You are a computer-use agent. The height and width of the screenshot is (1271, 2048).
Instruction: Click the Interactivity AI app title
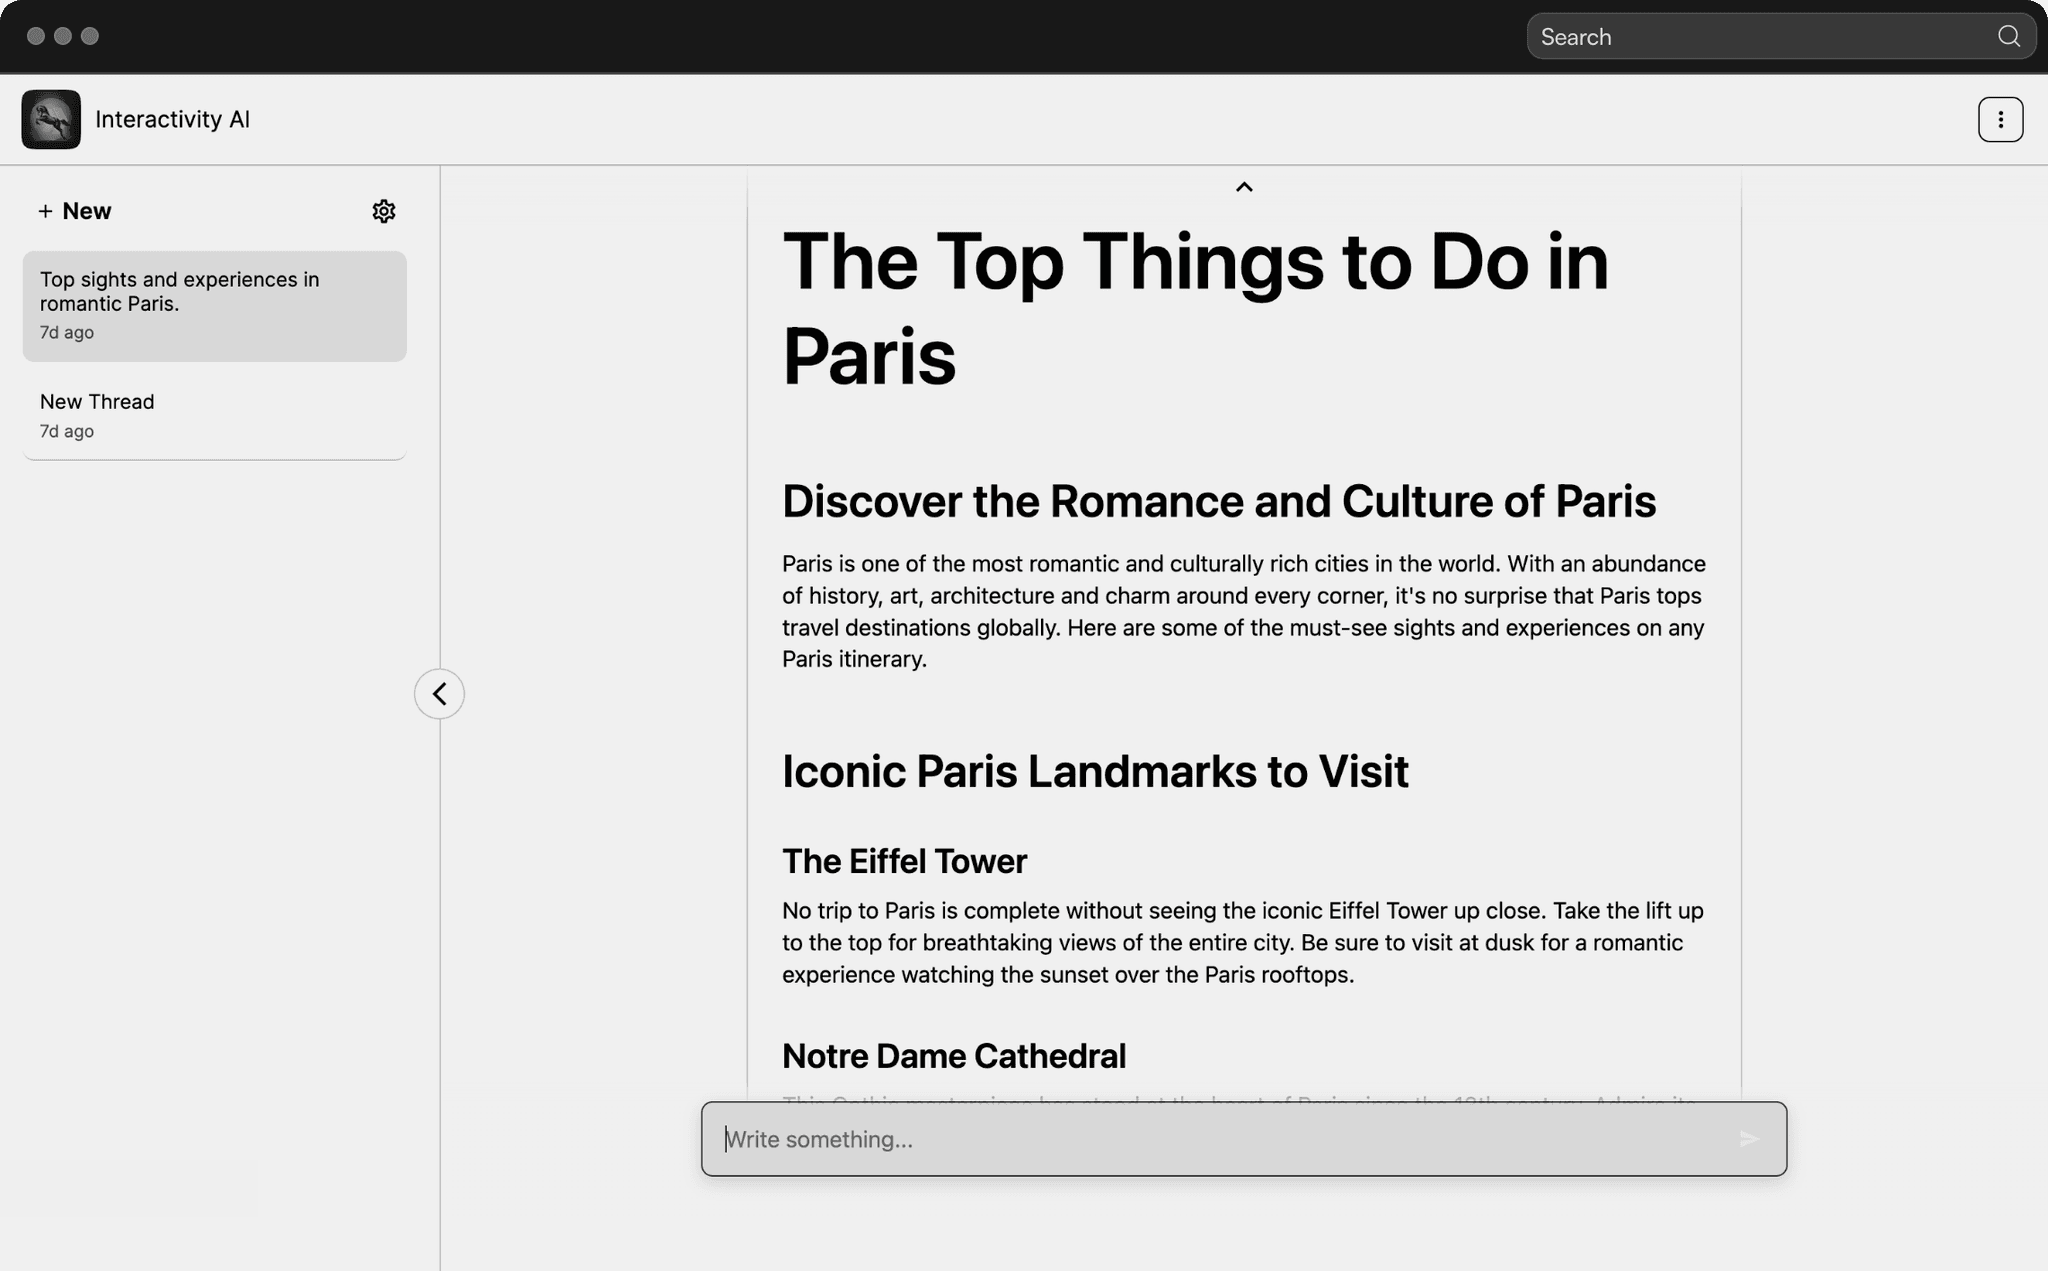[x=172, y=120]
